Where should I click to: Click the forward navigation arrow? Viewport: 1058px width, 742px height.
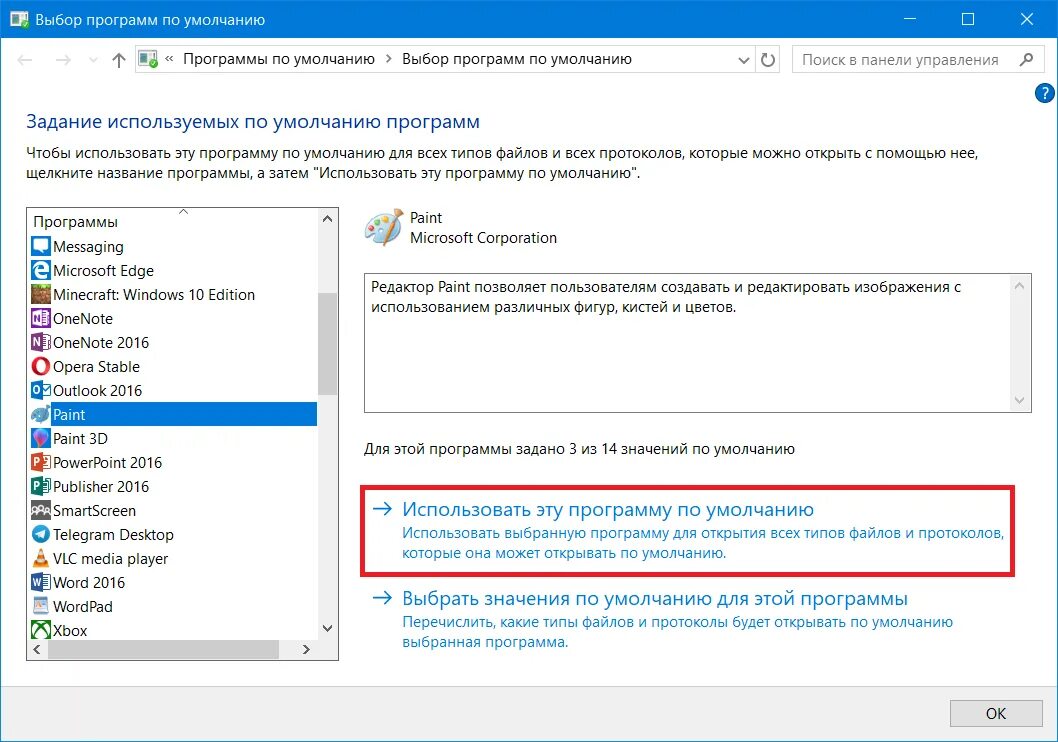coord(63,60)
